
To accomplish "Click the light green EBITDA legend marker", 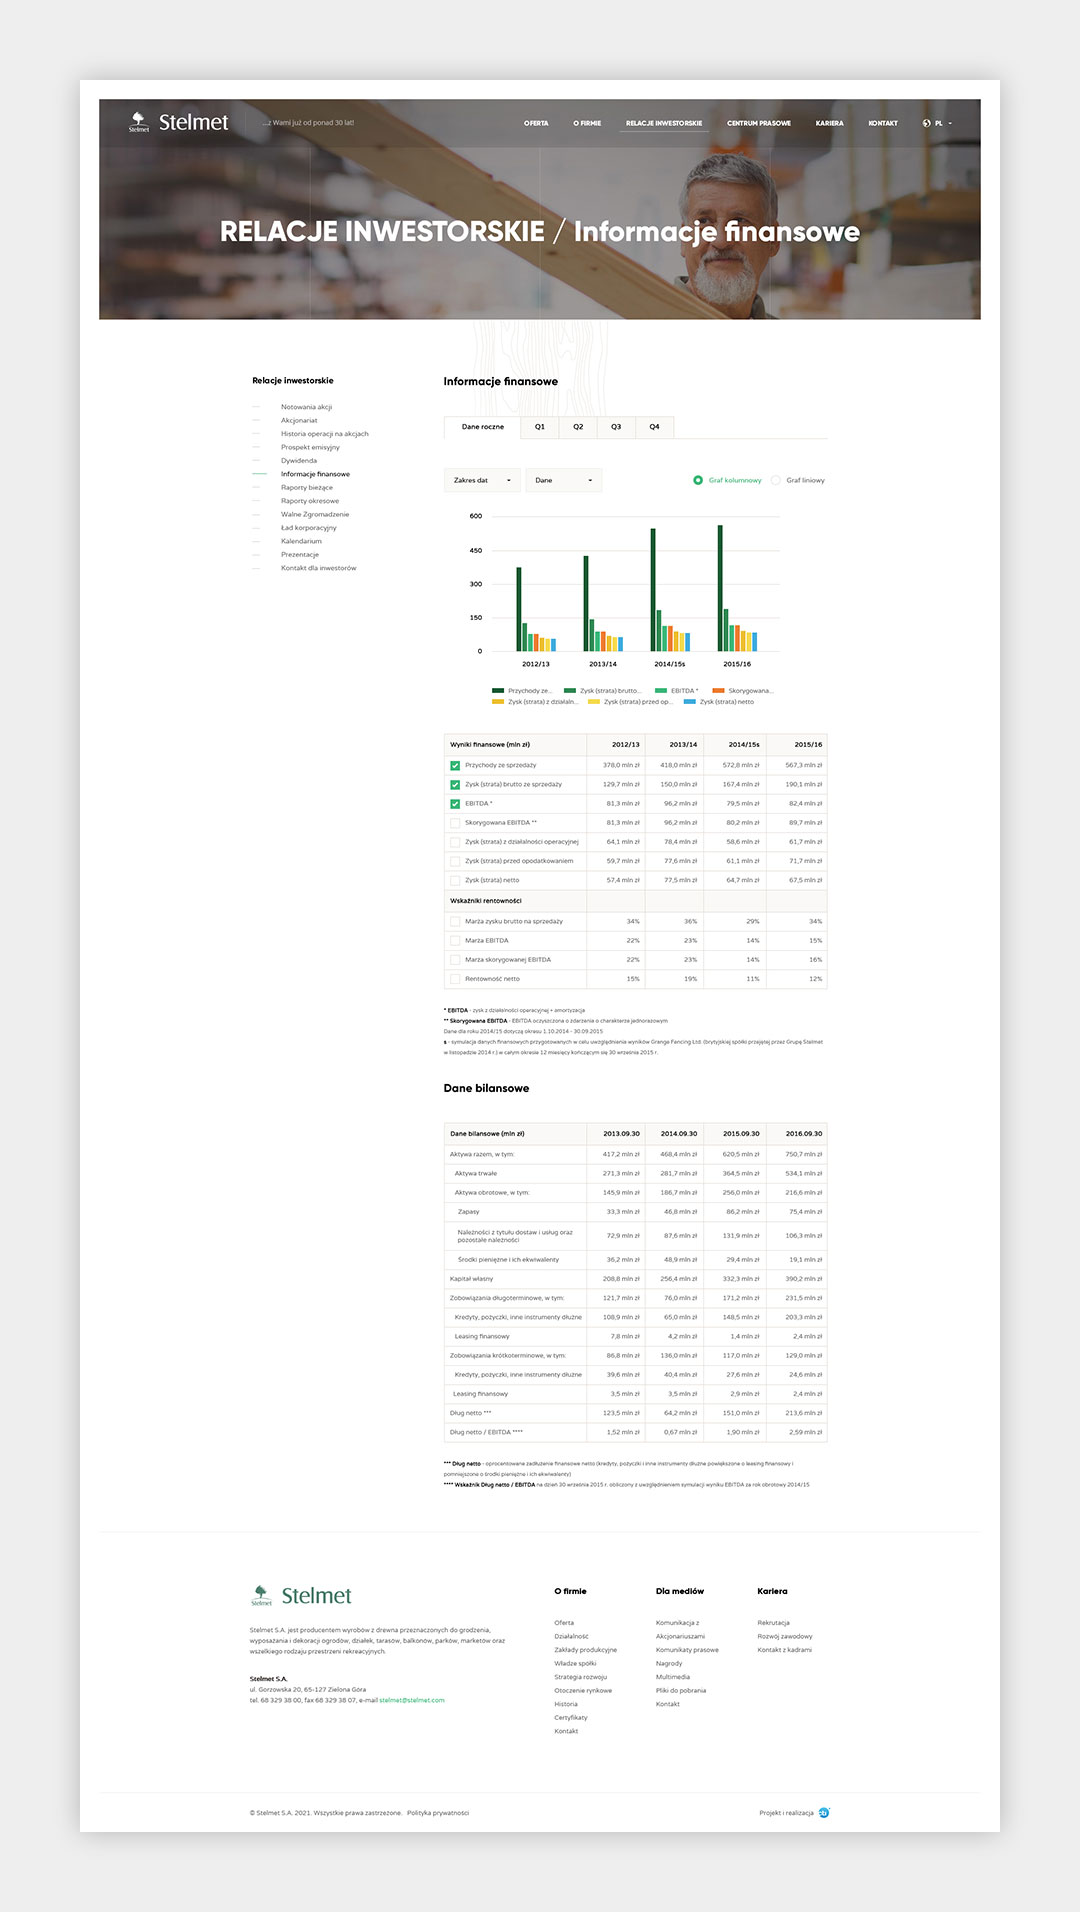I will [x=661, y=691].
